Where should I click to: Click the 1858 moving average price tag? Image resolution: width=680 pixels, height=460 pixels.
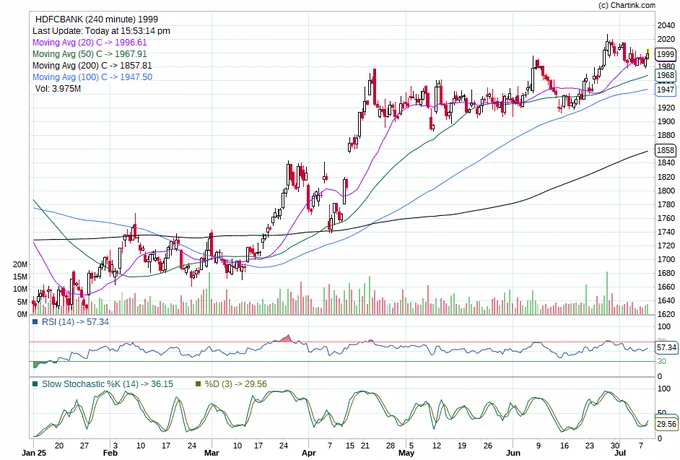(x=665, y=150)
